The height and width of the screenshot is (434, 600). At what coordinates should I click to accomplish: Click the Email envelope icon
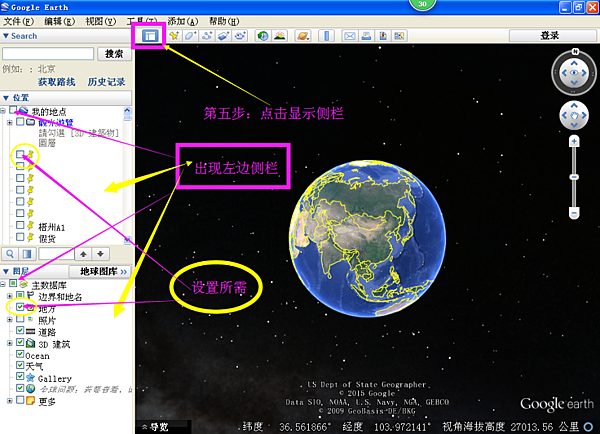tap(349, 36)
